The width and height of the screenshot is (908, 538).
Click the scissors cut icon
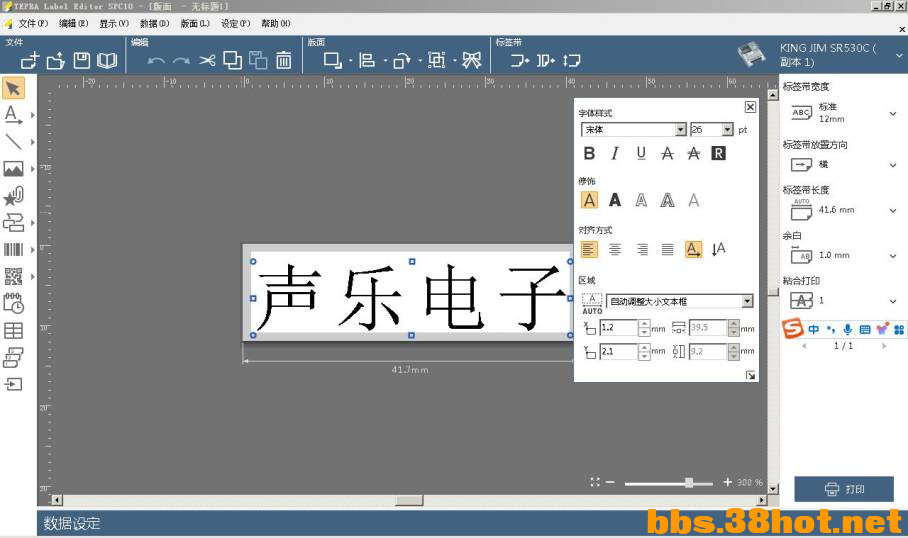point(207,61)
